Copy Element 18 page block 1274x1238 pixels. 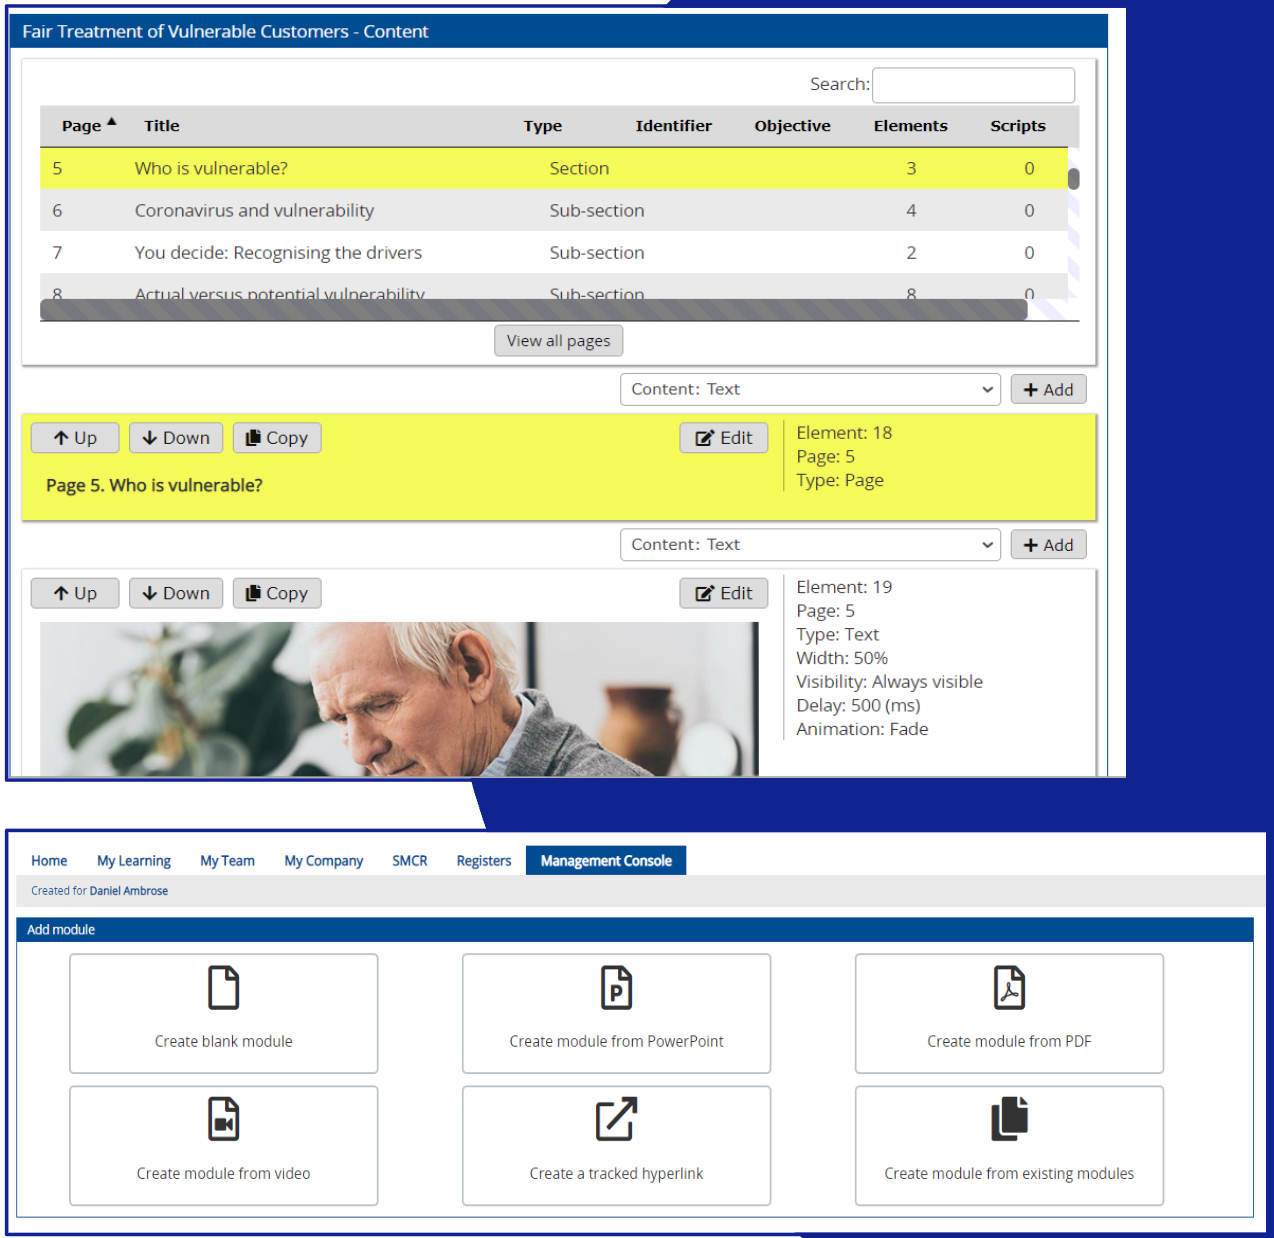click(277, 438)
